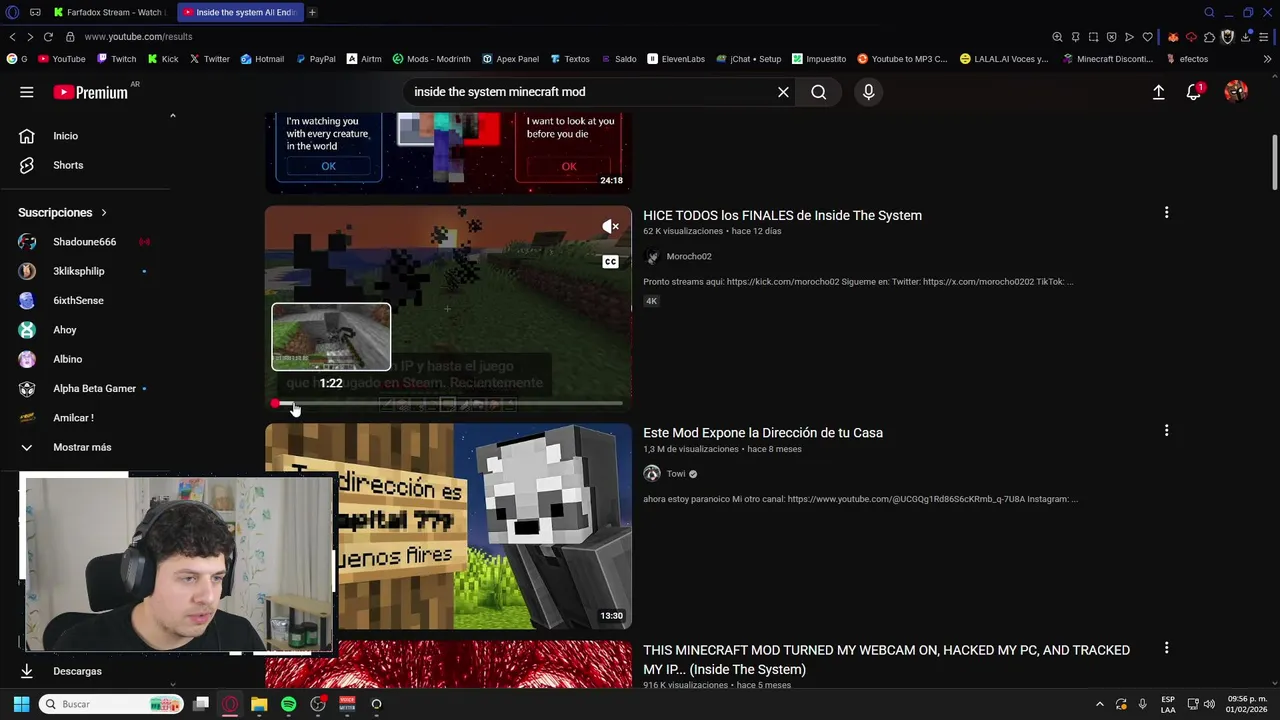Open Este Mod Expone la Dirección video title

pos(763,433)
